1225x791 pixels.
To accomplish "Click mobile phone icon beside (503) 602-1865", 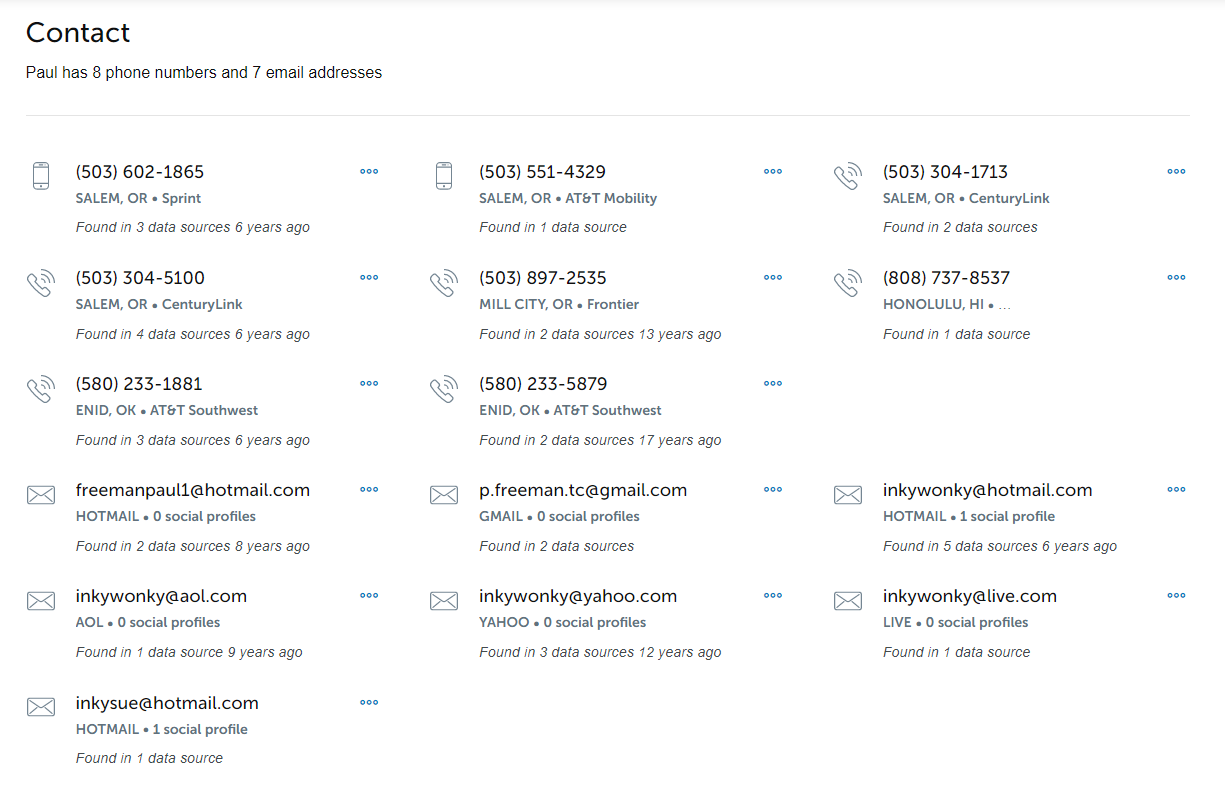I will click(41, 176).
